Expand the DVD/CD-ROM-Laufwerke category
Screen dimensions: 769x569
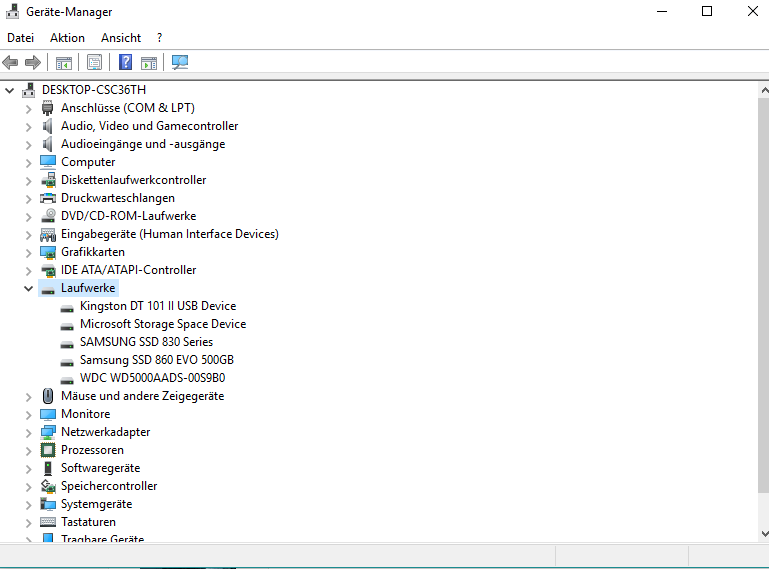pos(28,217)
